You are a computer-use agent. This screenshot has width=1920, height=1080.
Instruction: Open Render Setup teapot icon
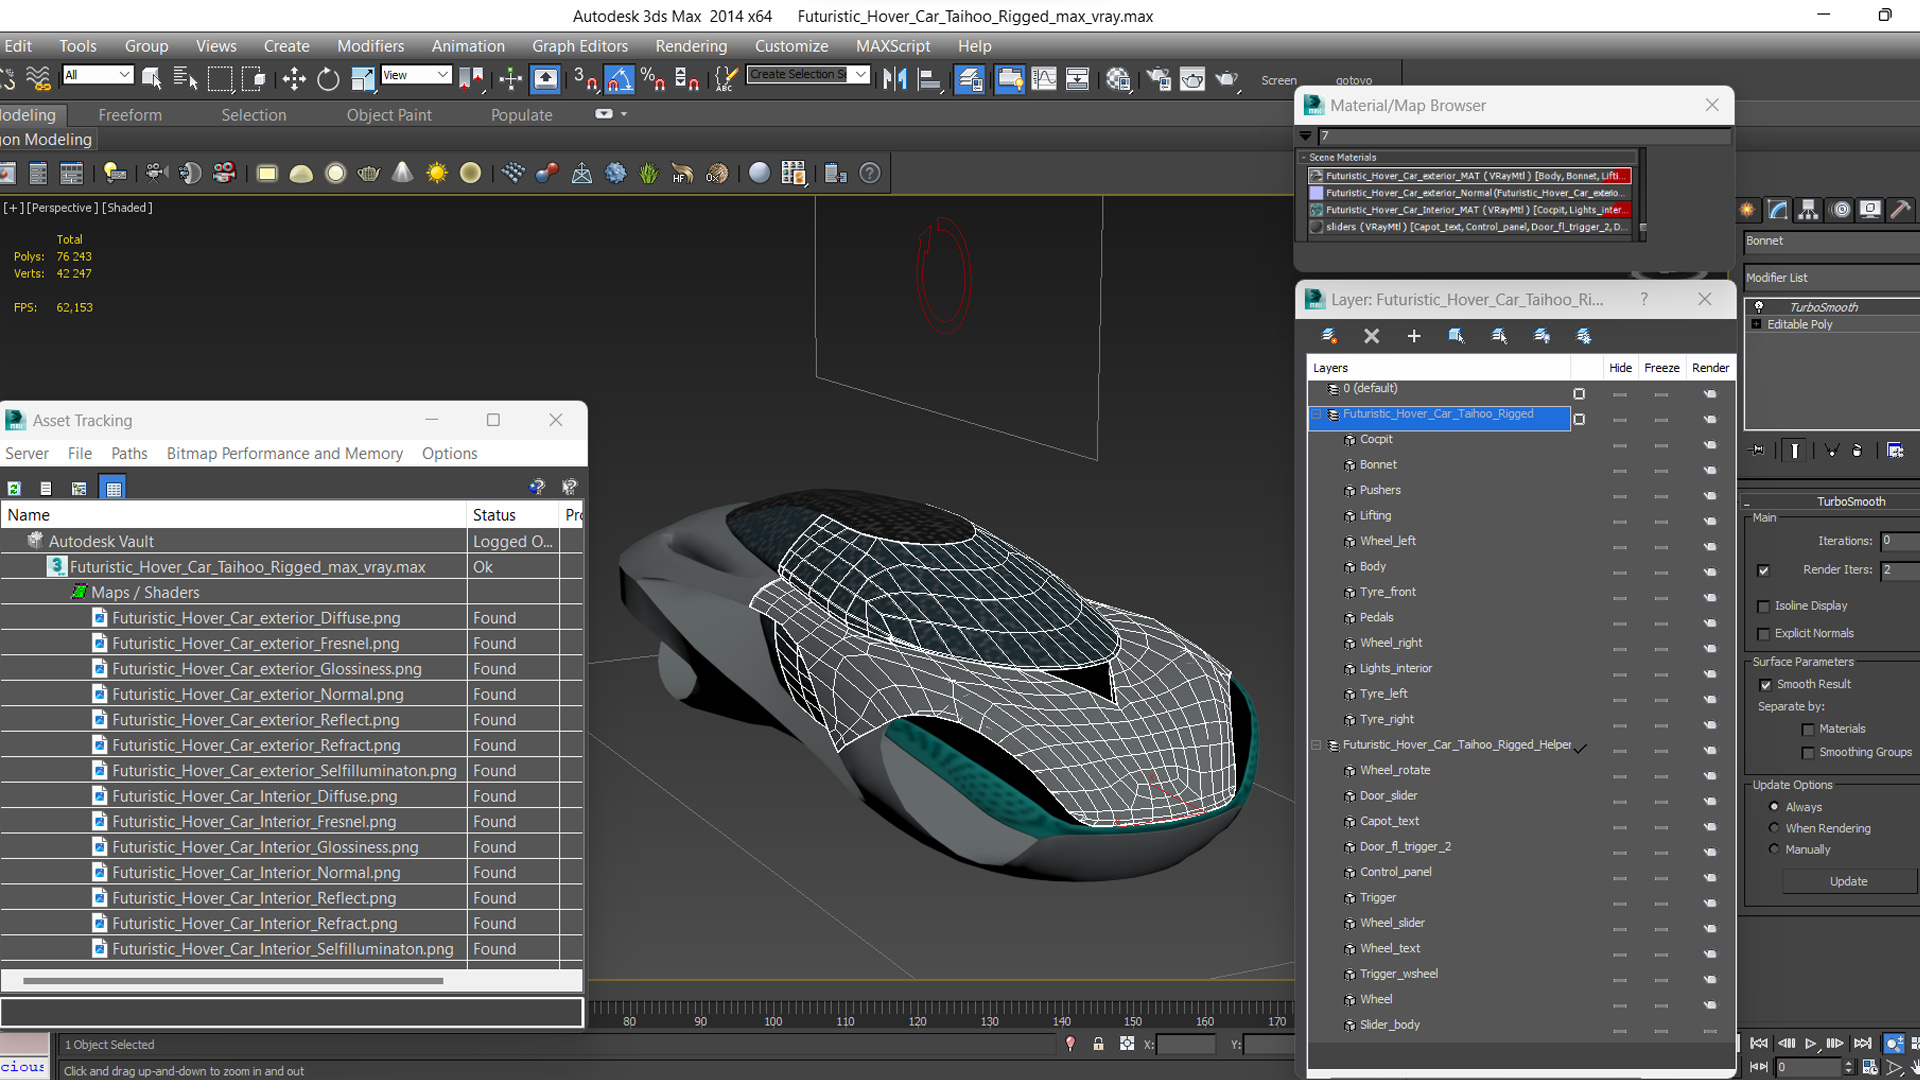[1159, 79]
